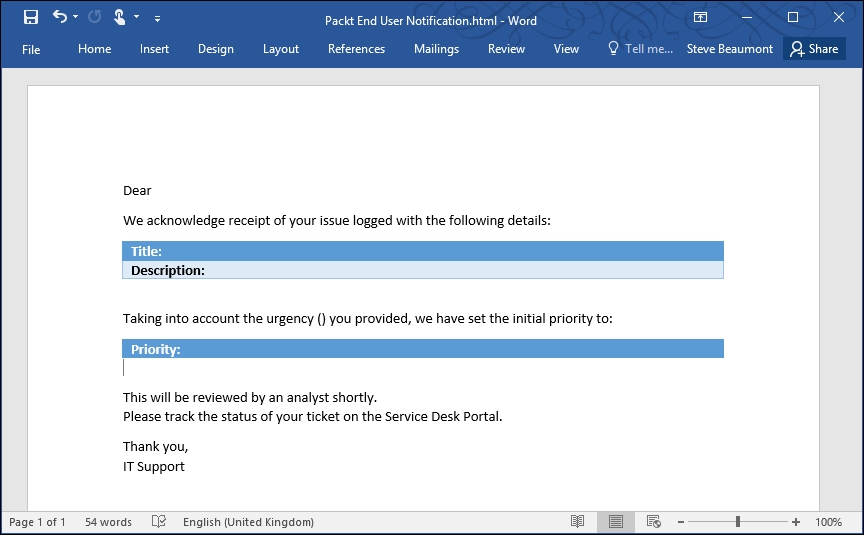Open the Insert ribbon tab
Image resolution: width=864 pixels, height=535 pixels.
pyautogui.click(x=154, y=49)
